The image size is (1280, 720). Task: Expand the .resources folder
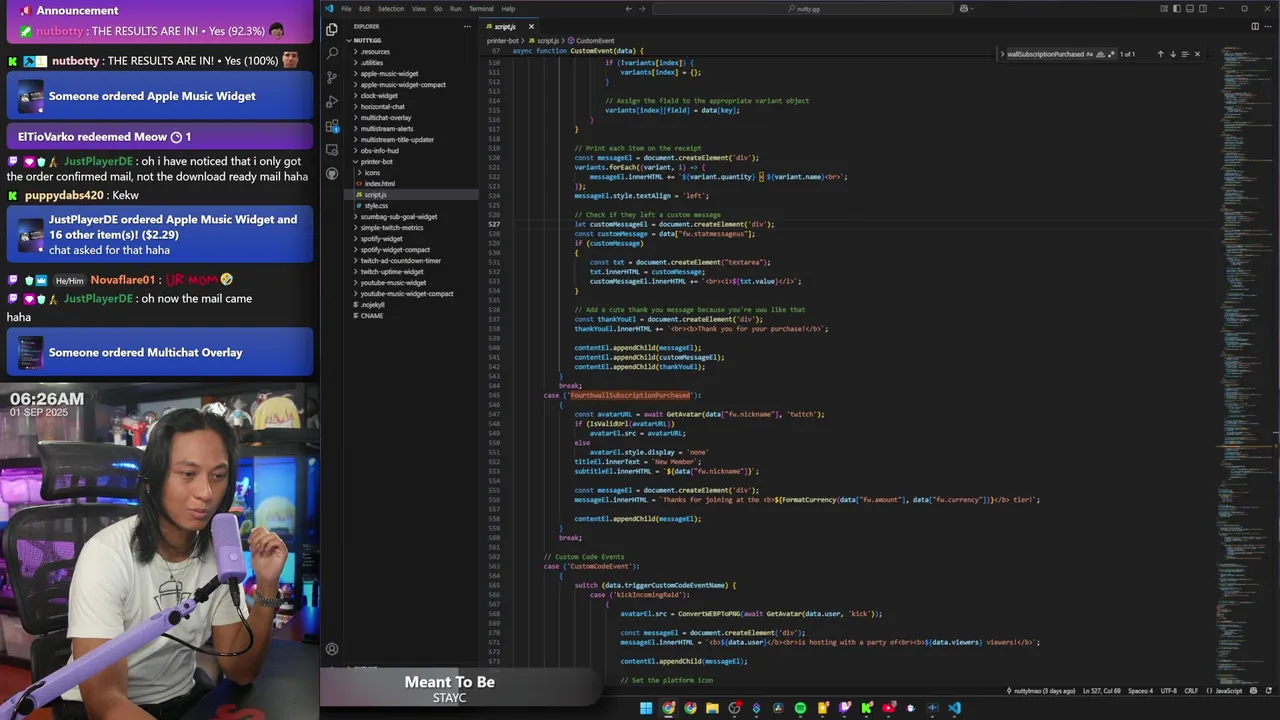click(x=375, y=52)
